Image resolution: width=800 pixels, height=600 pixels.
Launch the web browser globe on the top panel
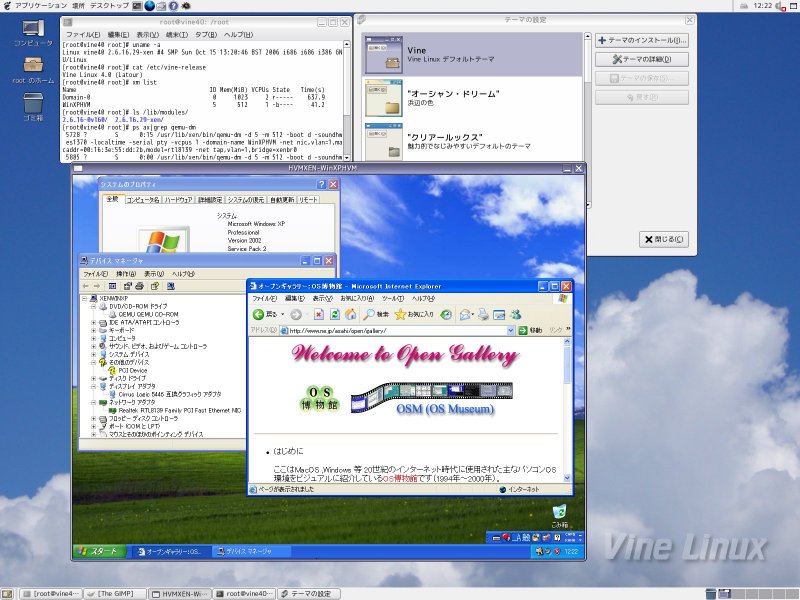149,6
